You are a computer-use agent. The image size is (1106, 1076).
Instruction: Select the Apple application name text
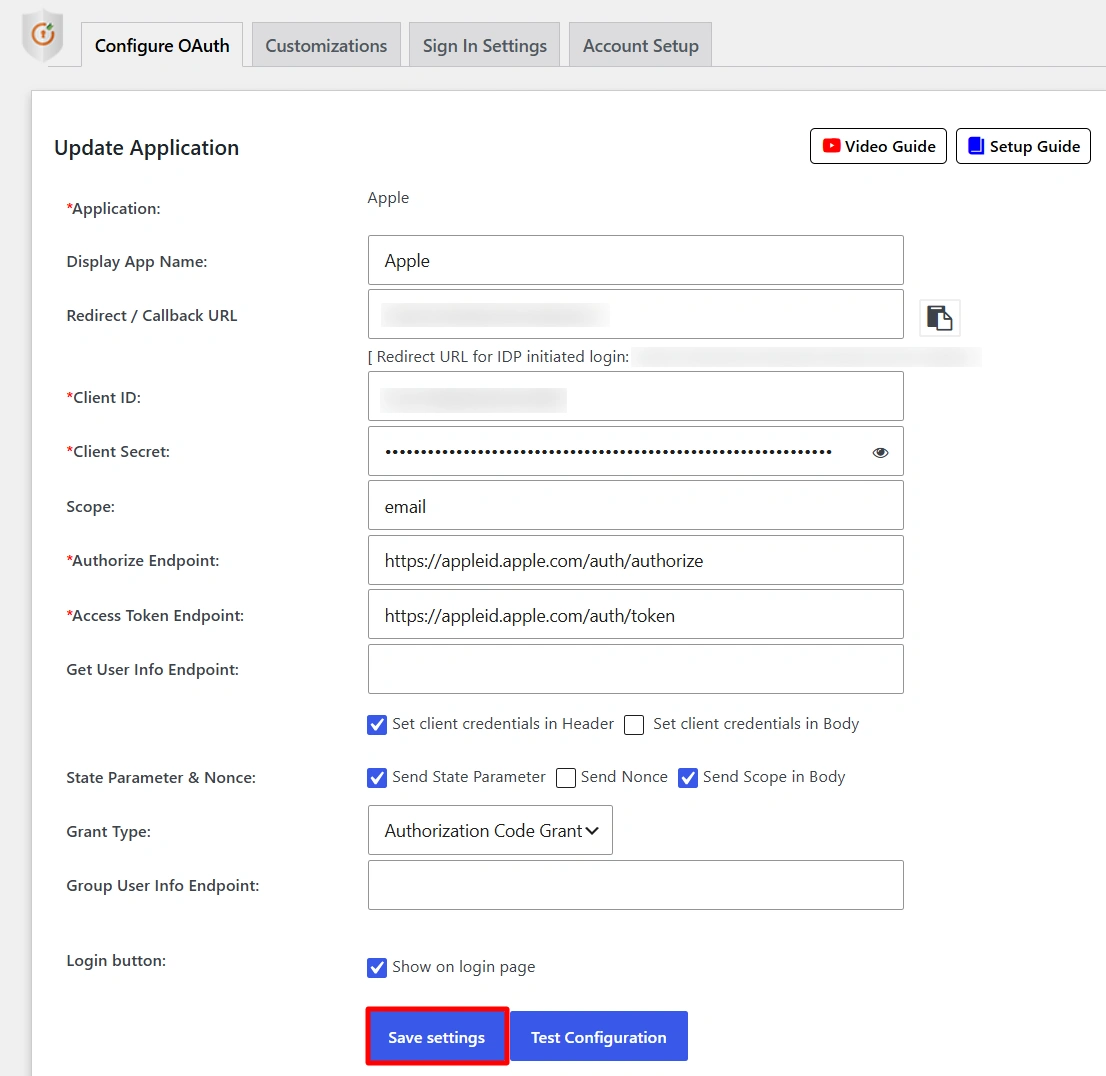point(388,198)
